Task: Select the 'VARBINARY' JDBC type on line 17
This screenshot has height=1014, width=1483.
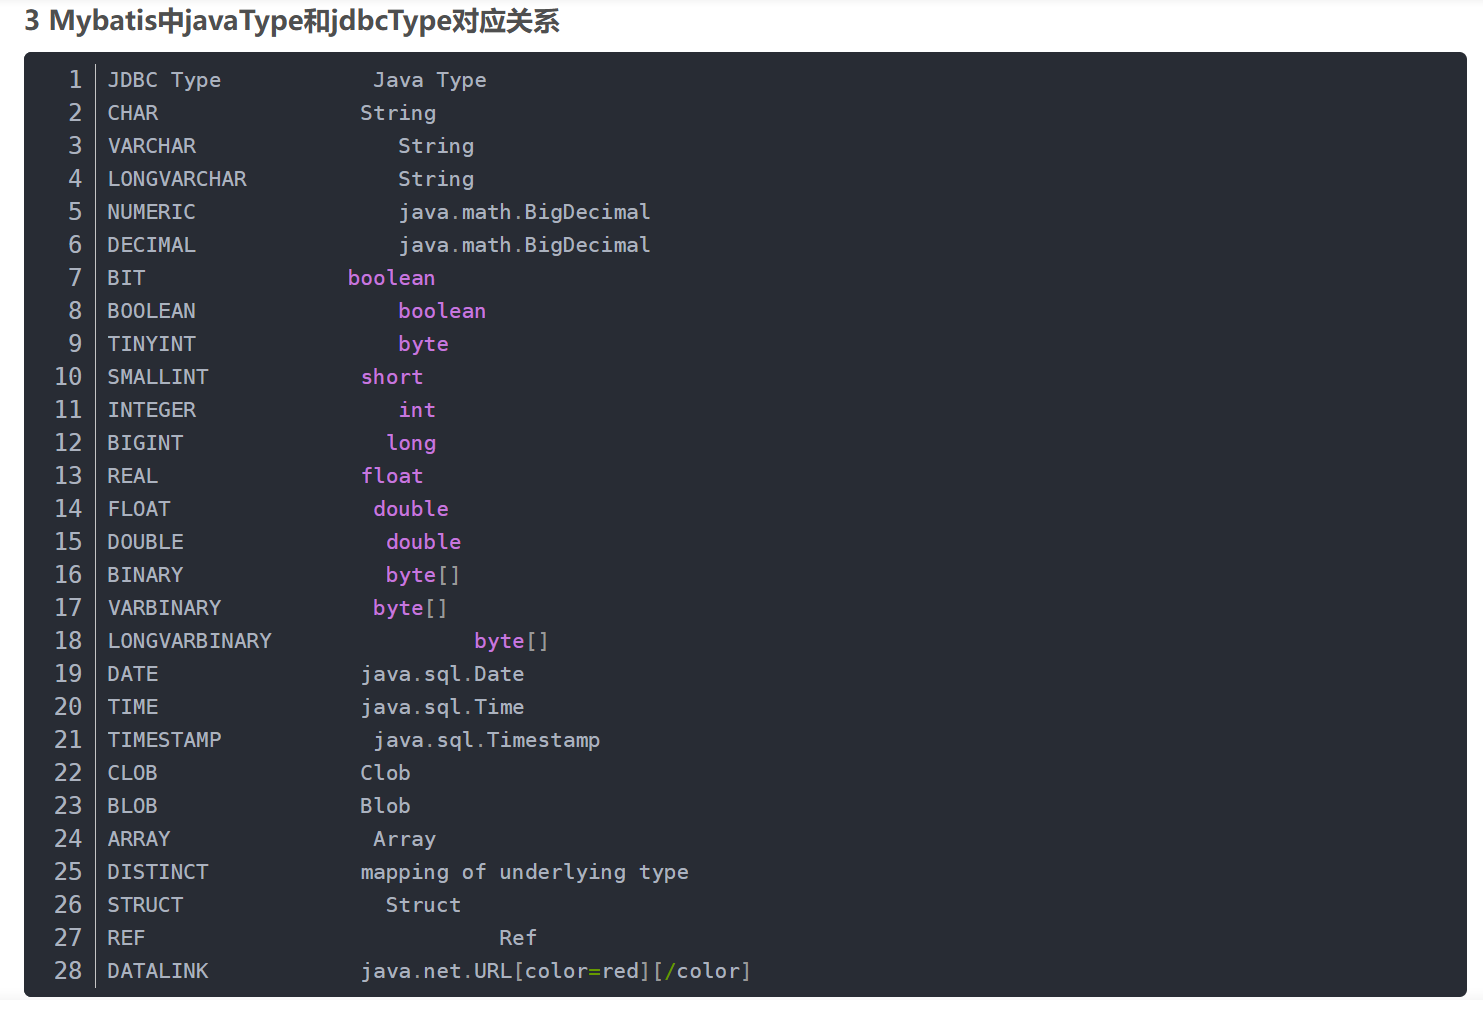Action: pos(164,608)
